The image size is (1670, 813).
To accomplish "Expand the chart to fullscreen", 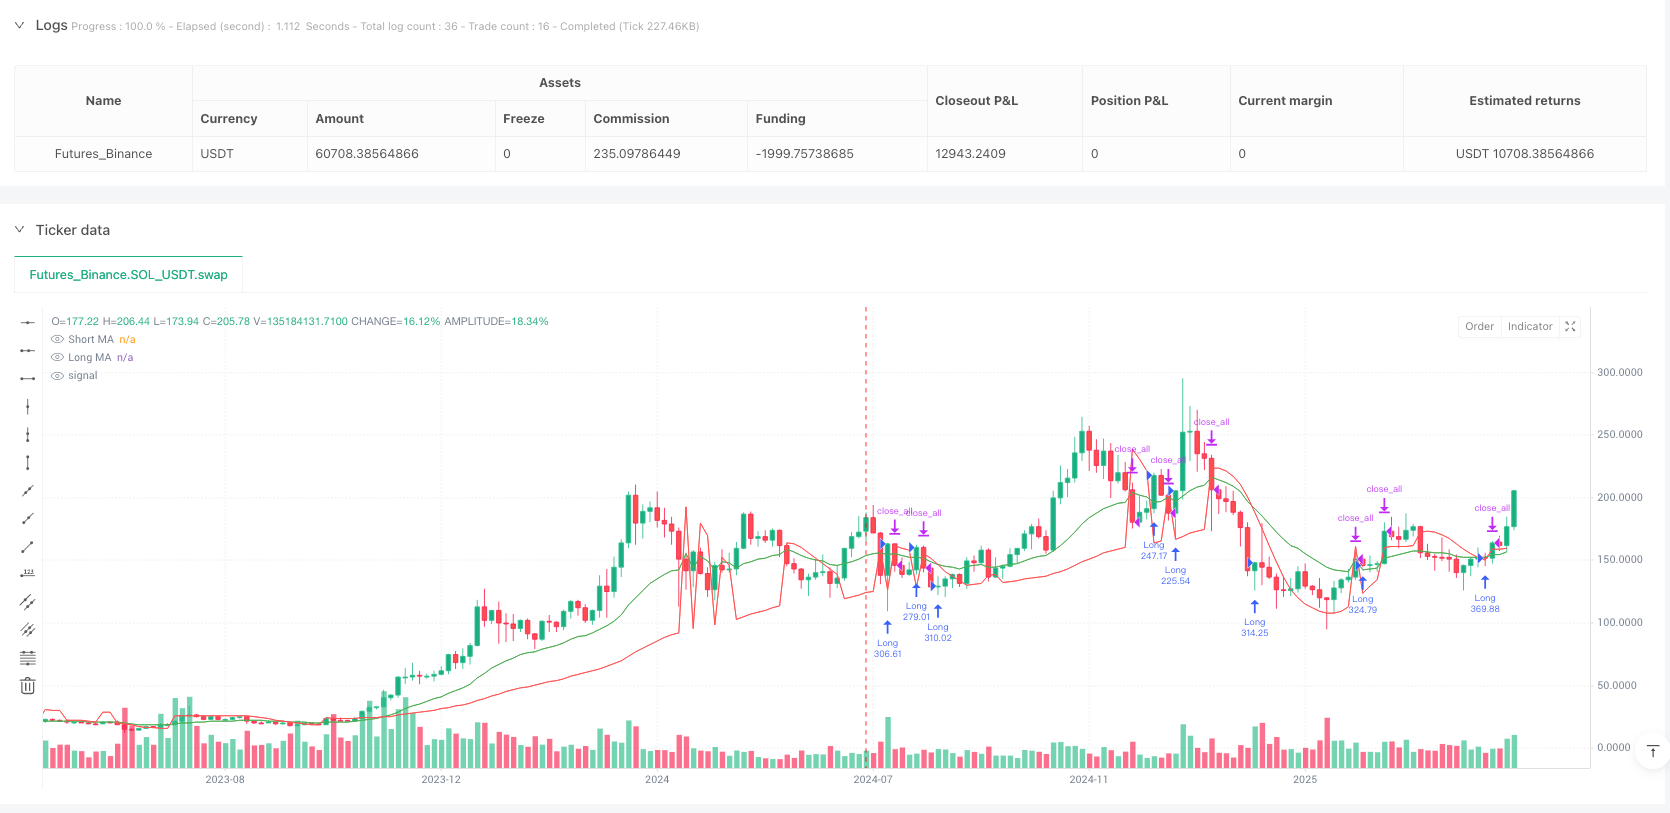I will (1570, 327).
